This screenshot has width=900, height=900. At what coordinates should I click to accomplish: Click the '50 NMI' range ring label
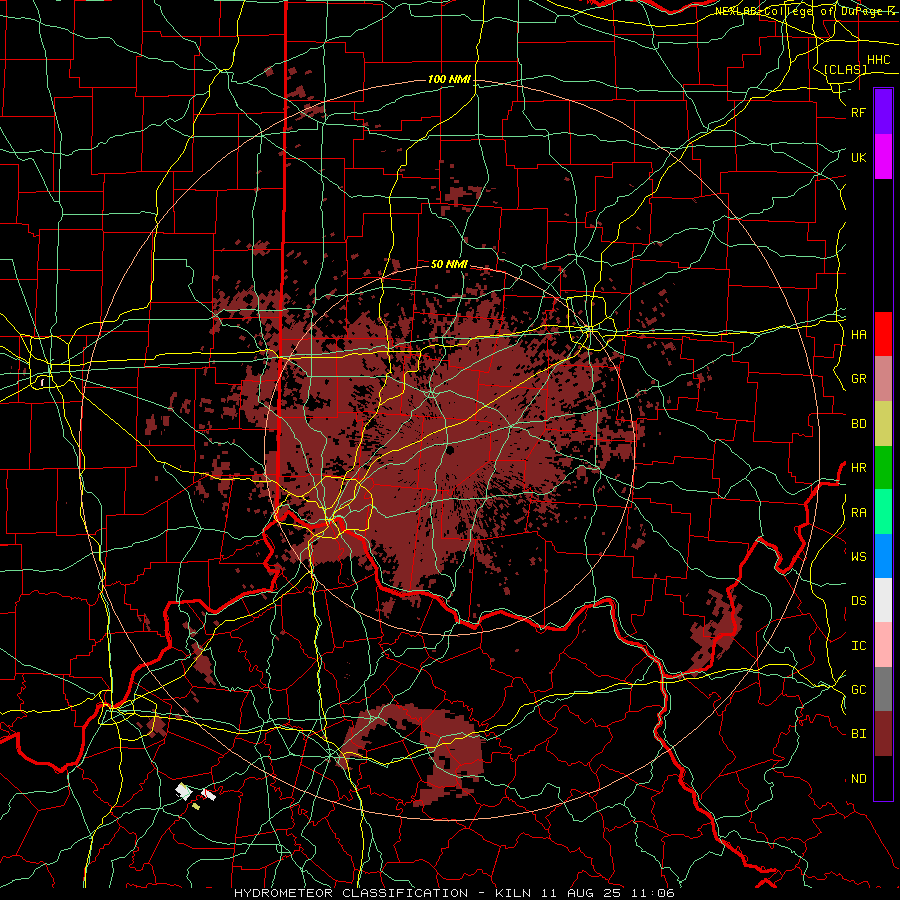[449, 264]
